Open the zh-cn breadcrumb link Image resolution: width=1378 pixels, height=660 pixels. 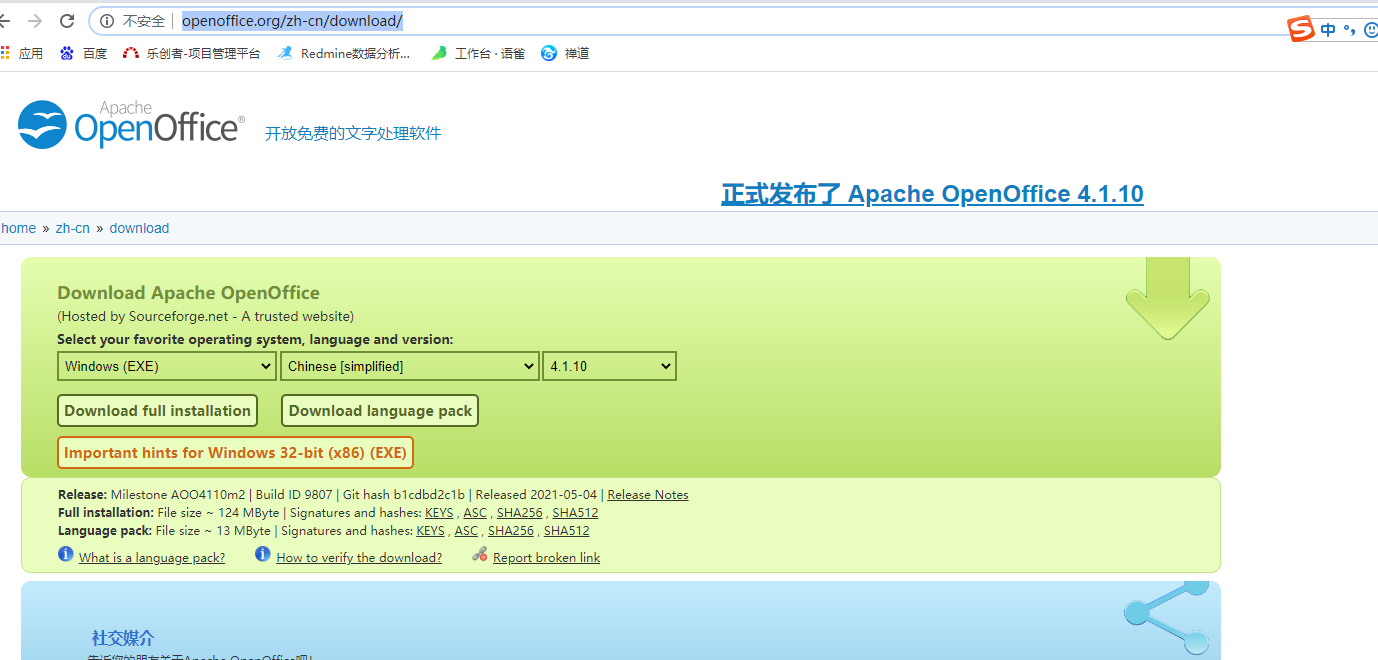[x=73, y=228]
